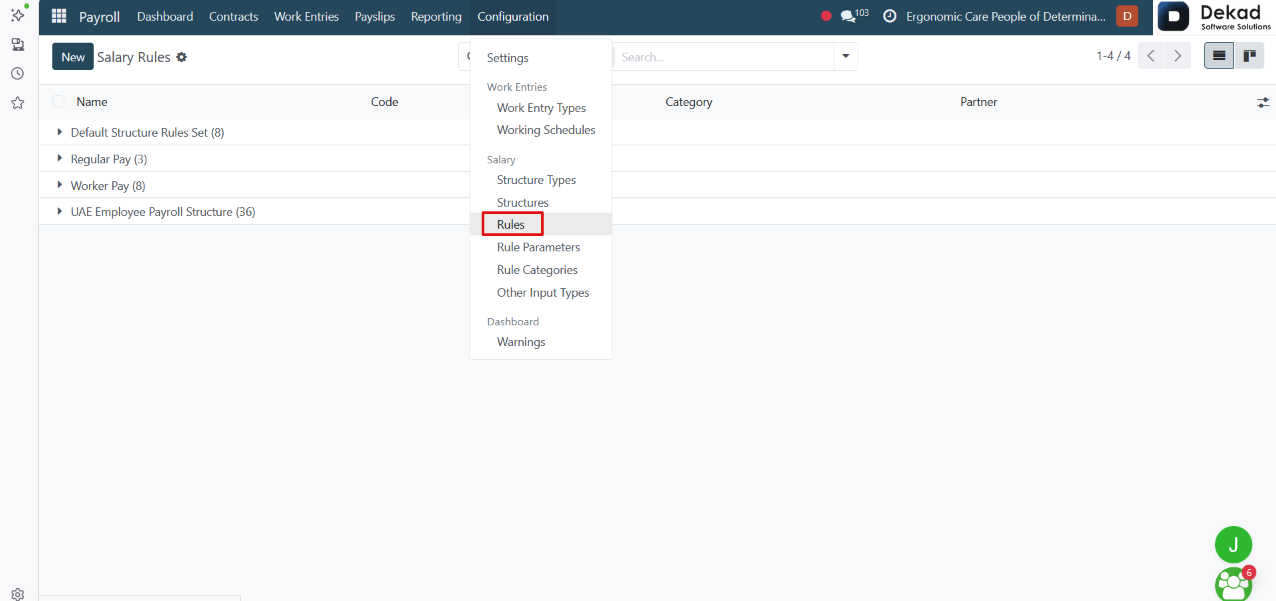Sort by Name column header

tap(92, 102)
